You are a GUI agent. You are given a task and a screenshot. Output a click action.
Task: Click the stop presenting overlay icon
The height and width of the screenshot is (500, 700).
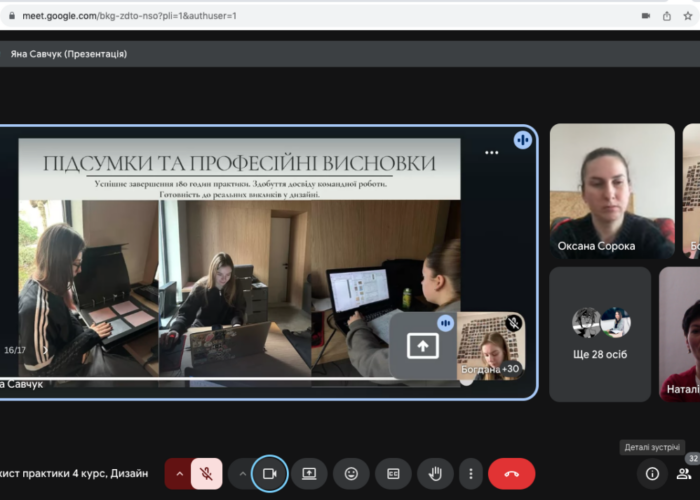coord(422,346)
